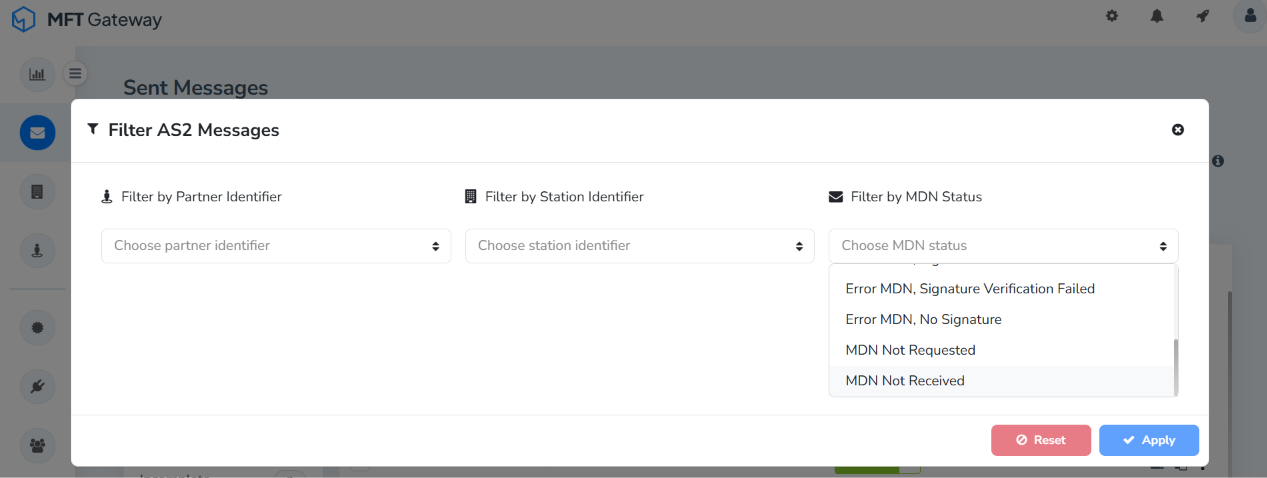
Task: Open the stations building sidebar icon
Action: (x=37, y=192)
